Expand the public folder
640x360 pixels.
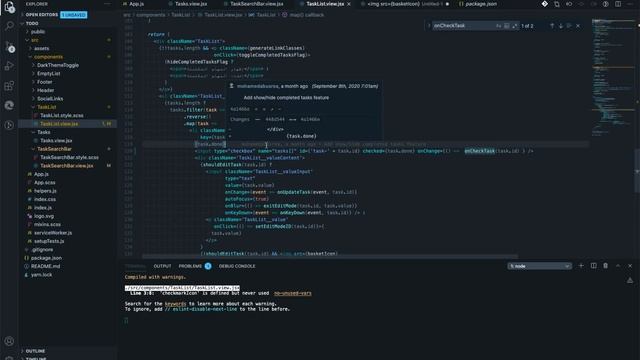38,31
